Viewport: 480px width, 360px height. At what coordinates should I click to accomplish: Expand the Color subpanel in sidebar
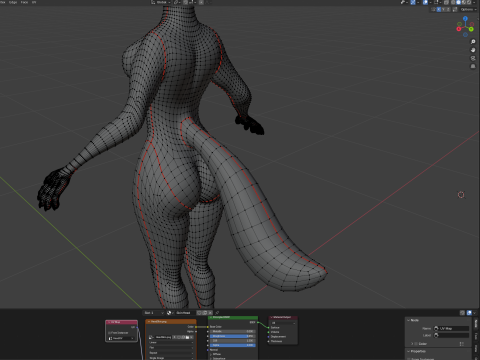[x=412, y=344]
